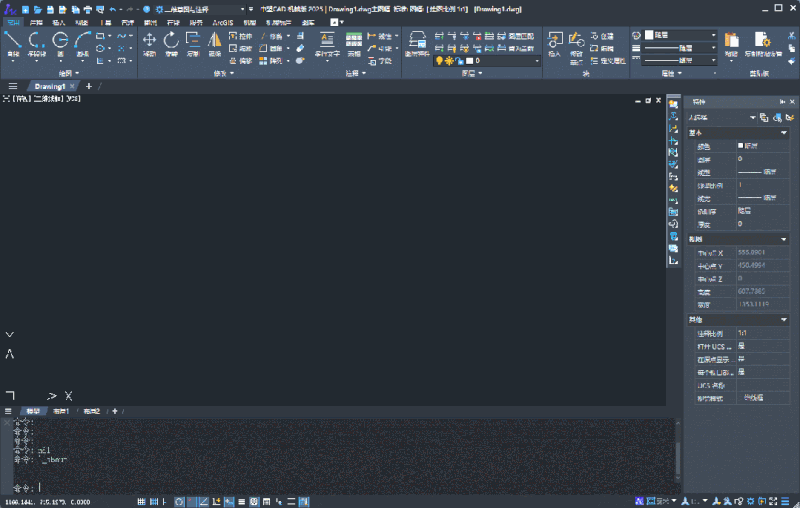Select the Arc (圆弧) tool
The image size is (800, 508).
click(83, 43)
